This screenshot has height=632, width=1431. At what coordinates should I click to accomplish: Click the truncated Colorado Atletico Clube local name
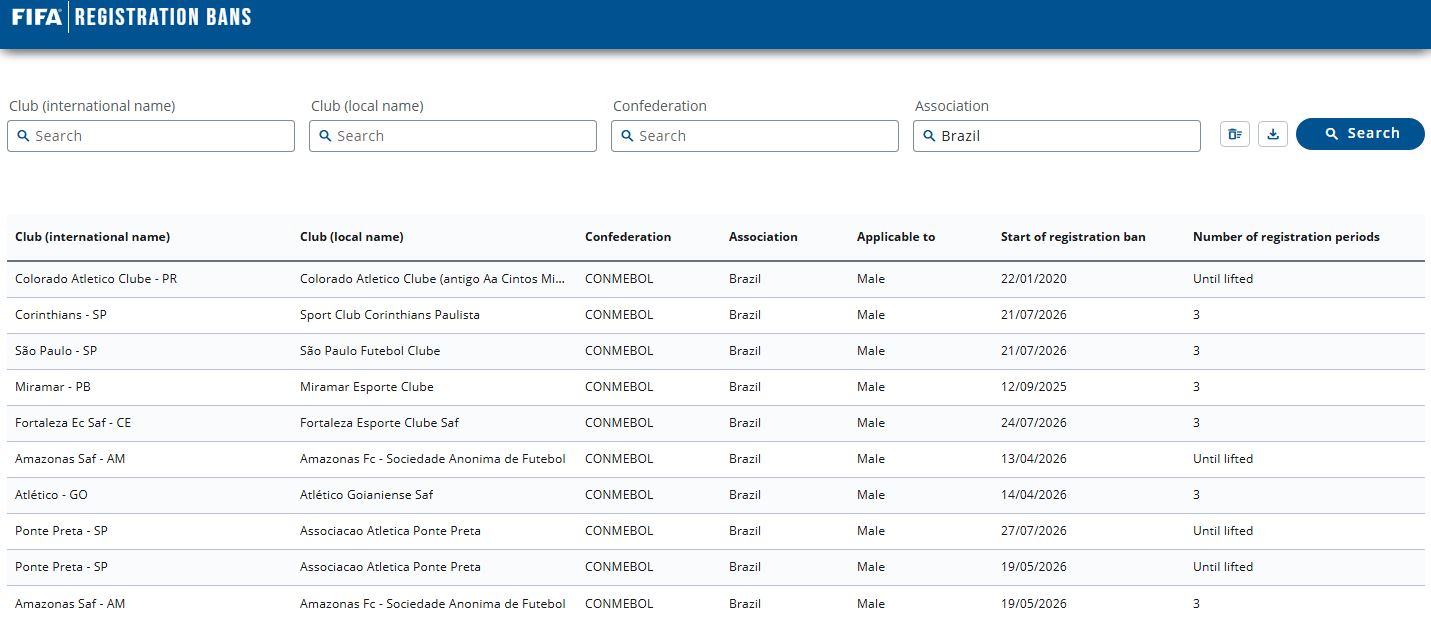point(433,279)
